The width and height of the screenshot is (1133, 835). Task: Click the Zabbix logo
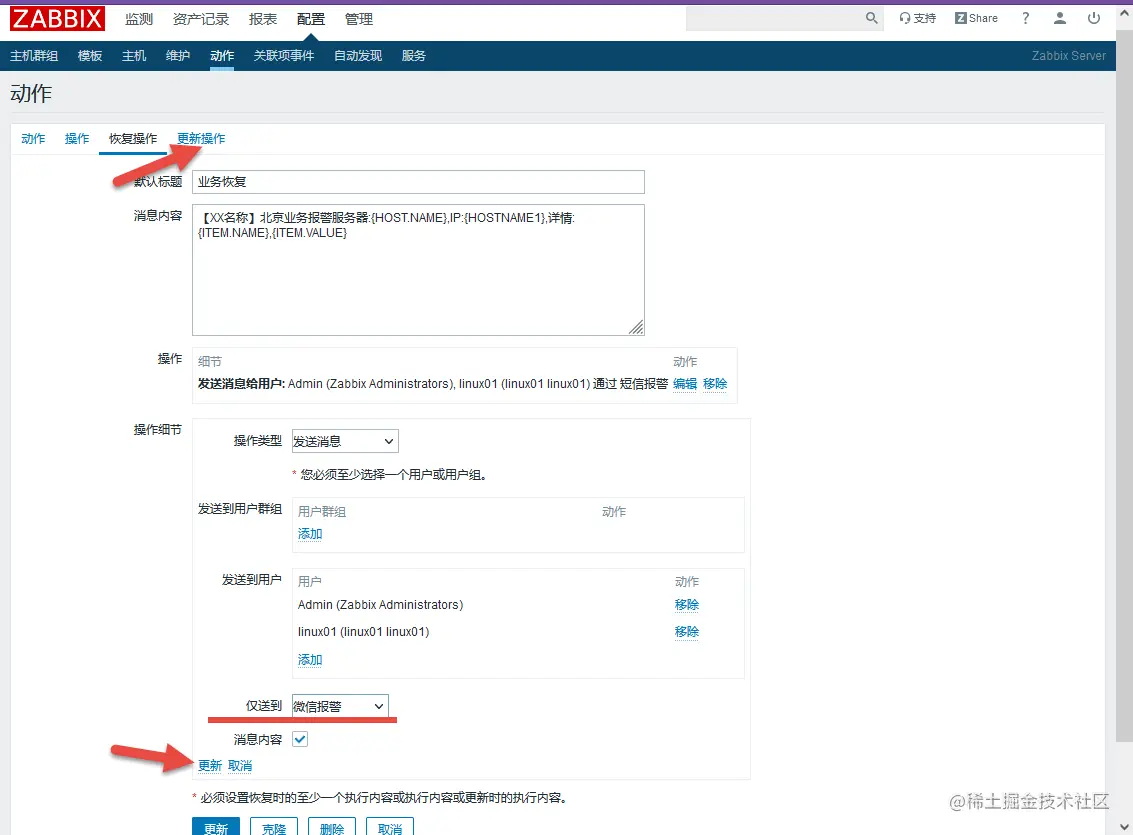click(57, 19)
